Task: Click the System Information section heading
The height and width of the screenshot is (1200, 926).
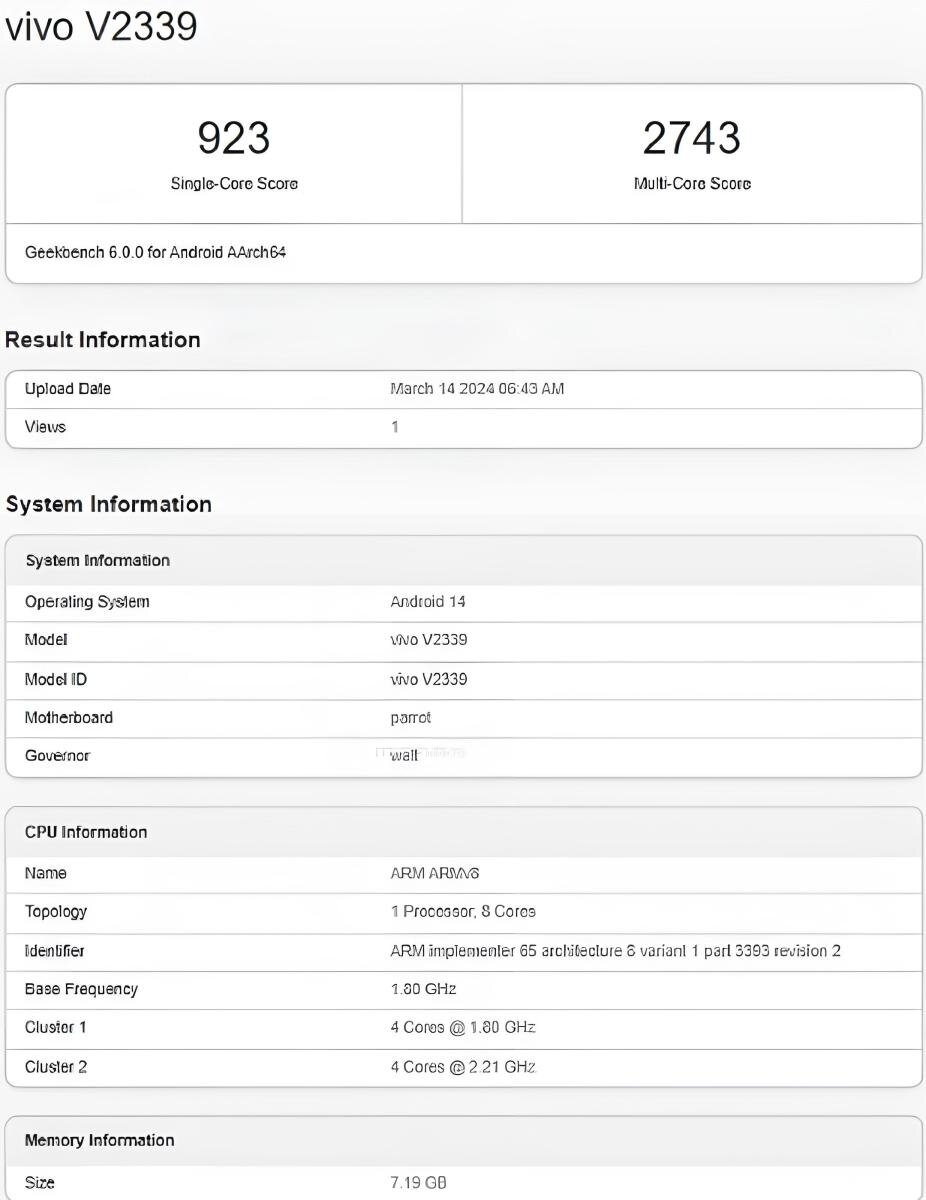Action: pyautogui.click(x=108, y=504)
